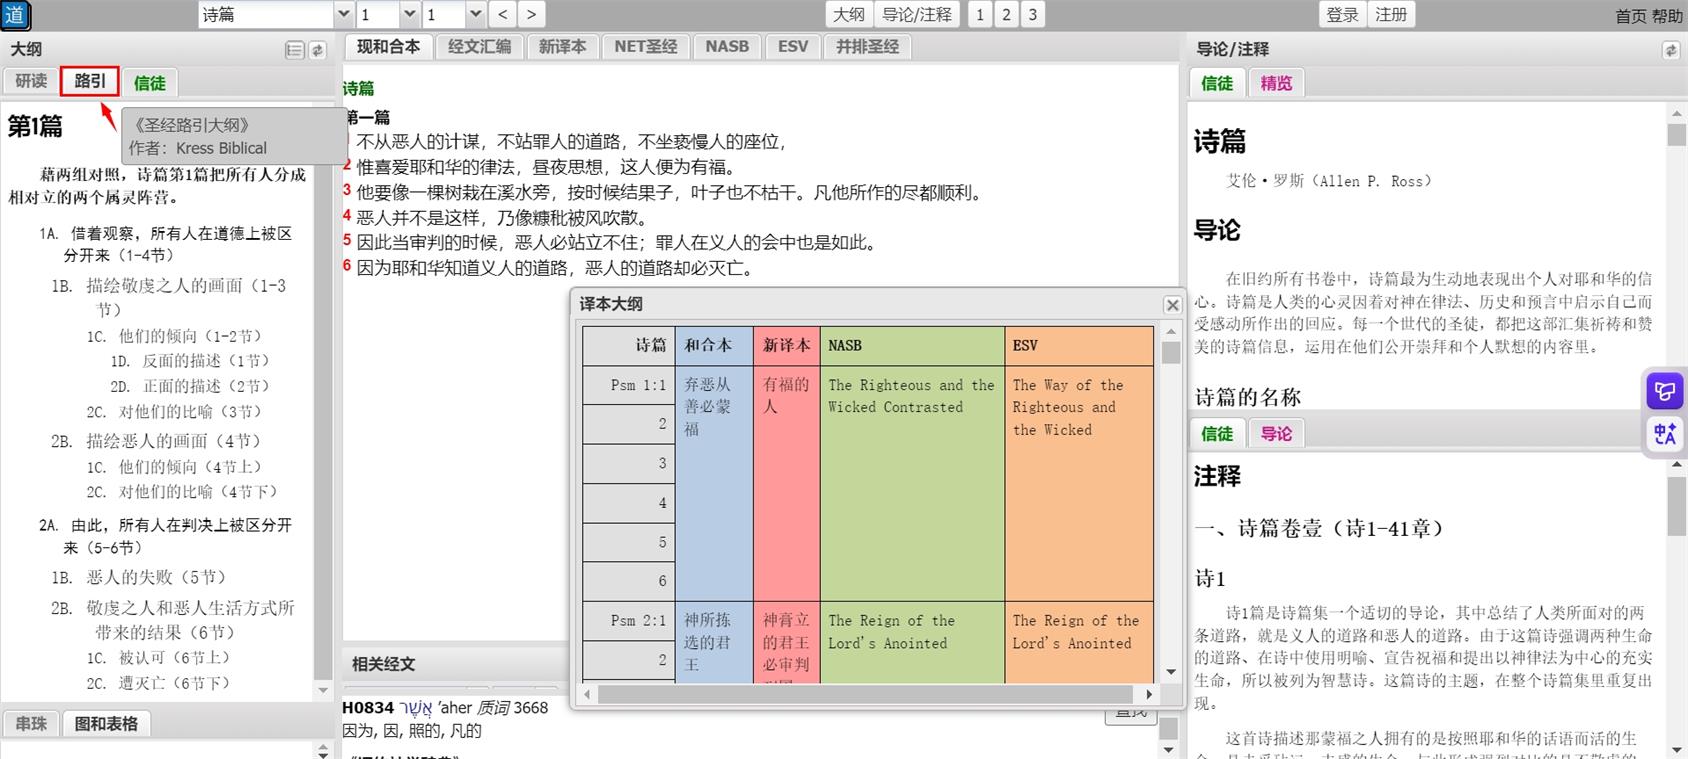Image resolution: width=1688 pixels, height=759 pixels.
Task: Go to the previous chapter with the < button
Action: [503, 15]
